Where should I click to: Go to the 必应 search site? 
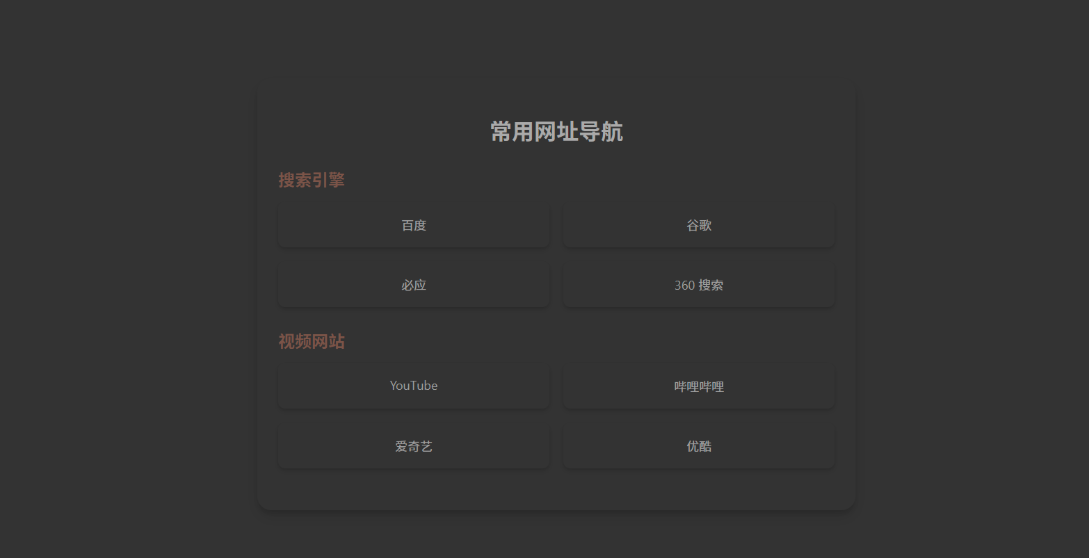tap(413, 285)
